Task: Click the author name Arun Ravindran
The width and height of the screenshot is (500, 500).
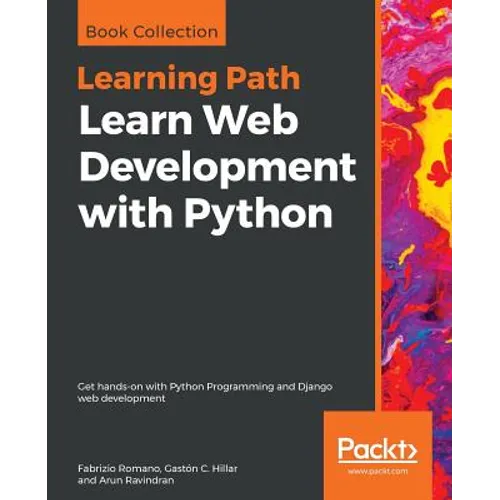Action: (136, 480)
